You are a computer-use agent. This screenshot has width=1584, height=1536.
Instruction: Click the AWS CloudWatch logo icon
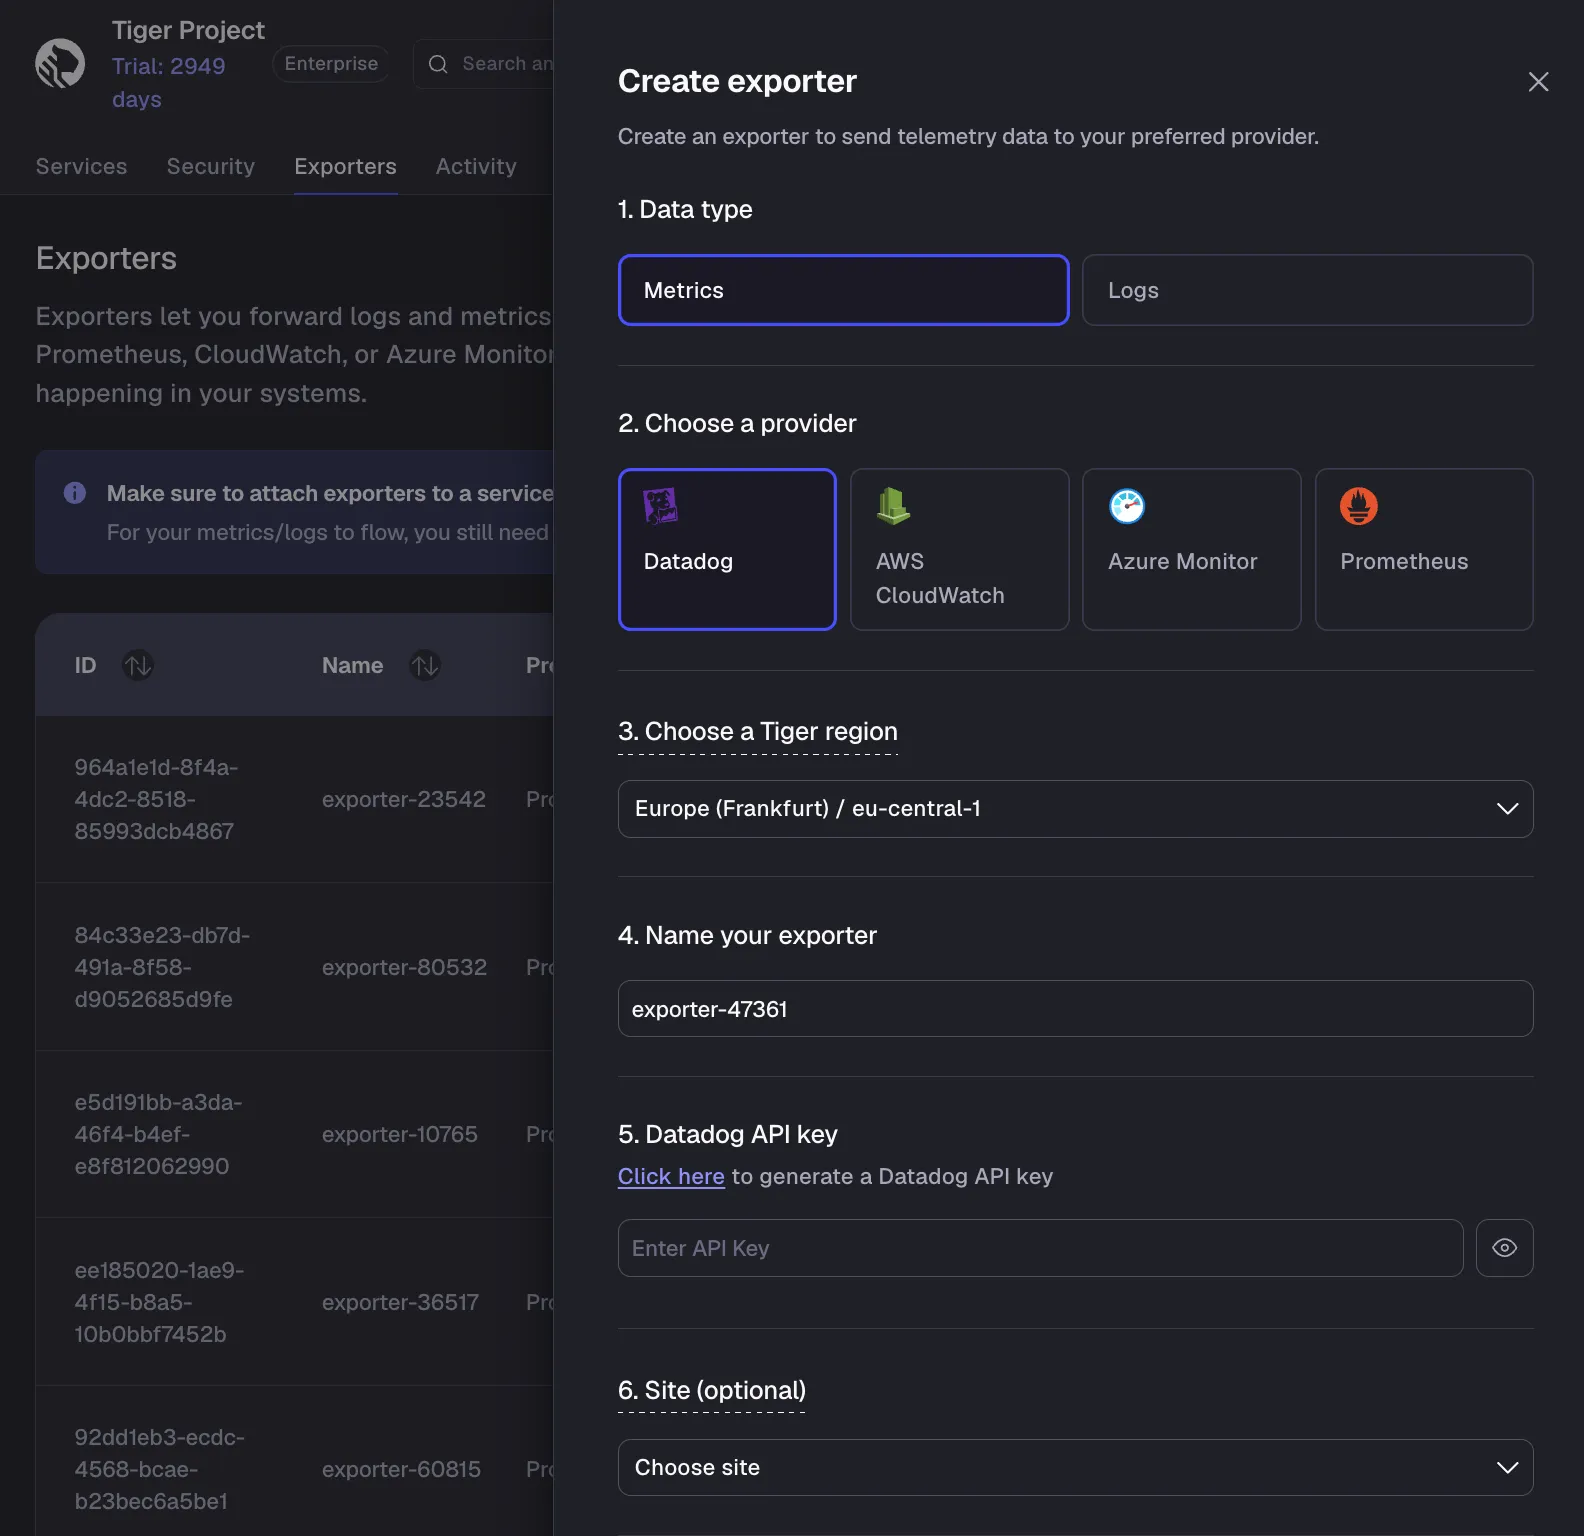[893, 506]
